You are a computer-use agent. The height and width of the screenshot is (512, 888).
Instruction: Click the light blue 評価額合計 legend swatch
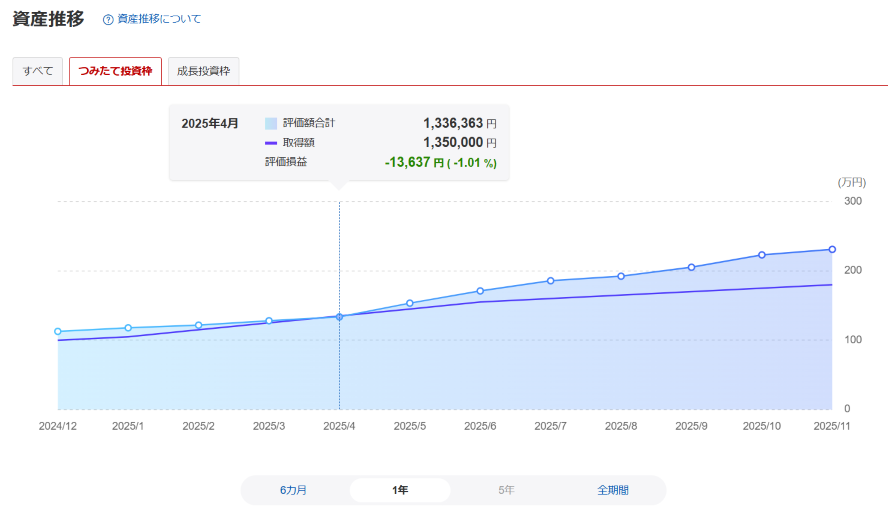click(x=271, y=123)
